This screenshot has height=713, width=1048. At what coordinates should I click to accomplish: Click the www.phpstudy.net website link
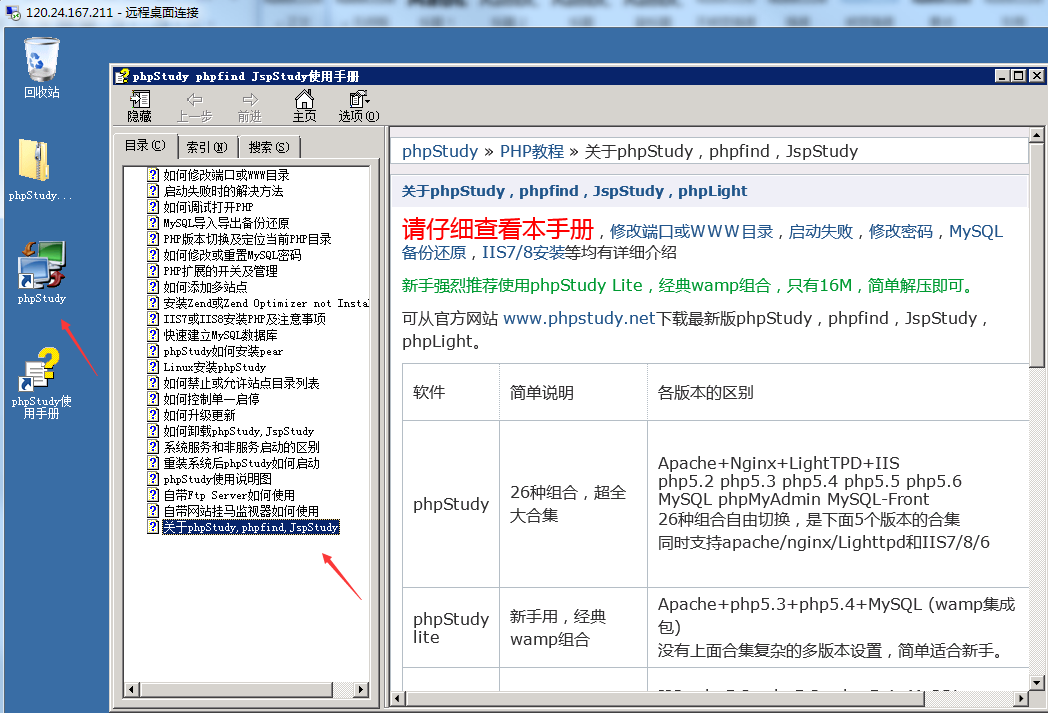click(x=578, y=319)
